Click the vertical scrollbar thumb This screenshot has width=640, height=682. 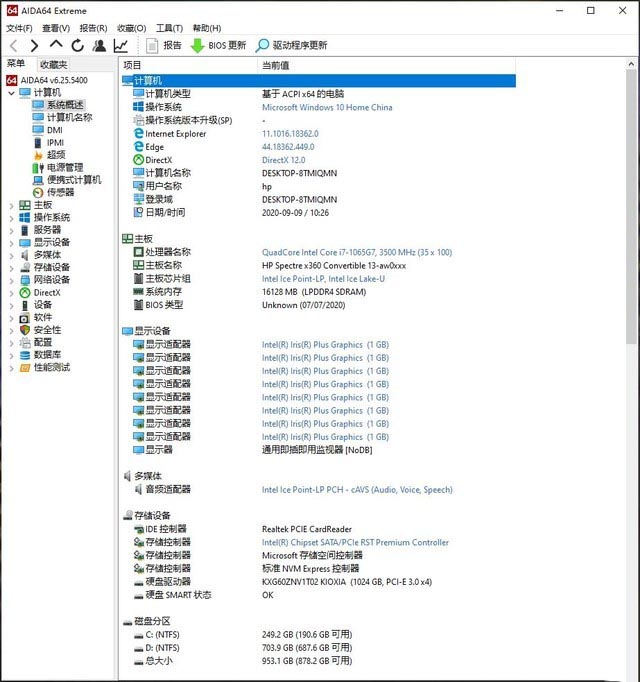point(631,207)
